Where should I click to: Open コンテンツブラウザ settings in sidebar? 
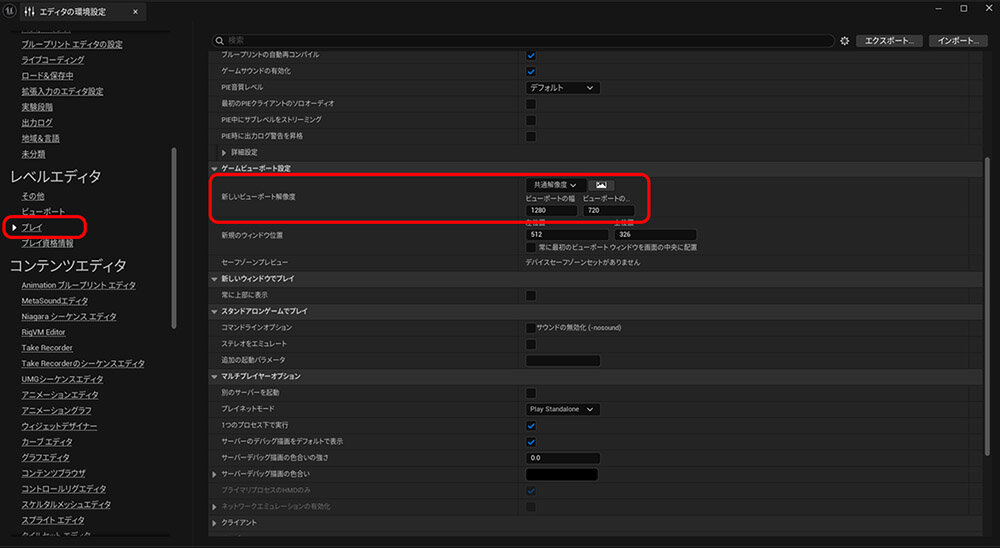[53, 473]
